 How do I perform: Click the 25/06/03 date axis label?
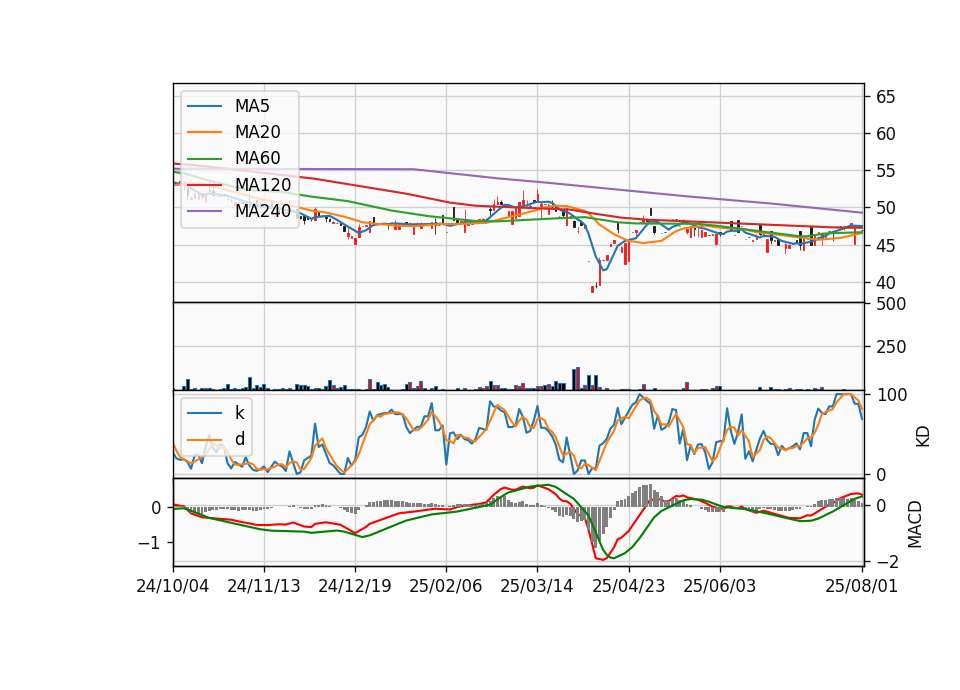719,586
